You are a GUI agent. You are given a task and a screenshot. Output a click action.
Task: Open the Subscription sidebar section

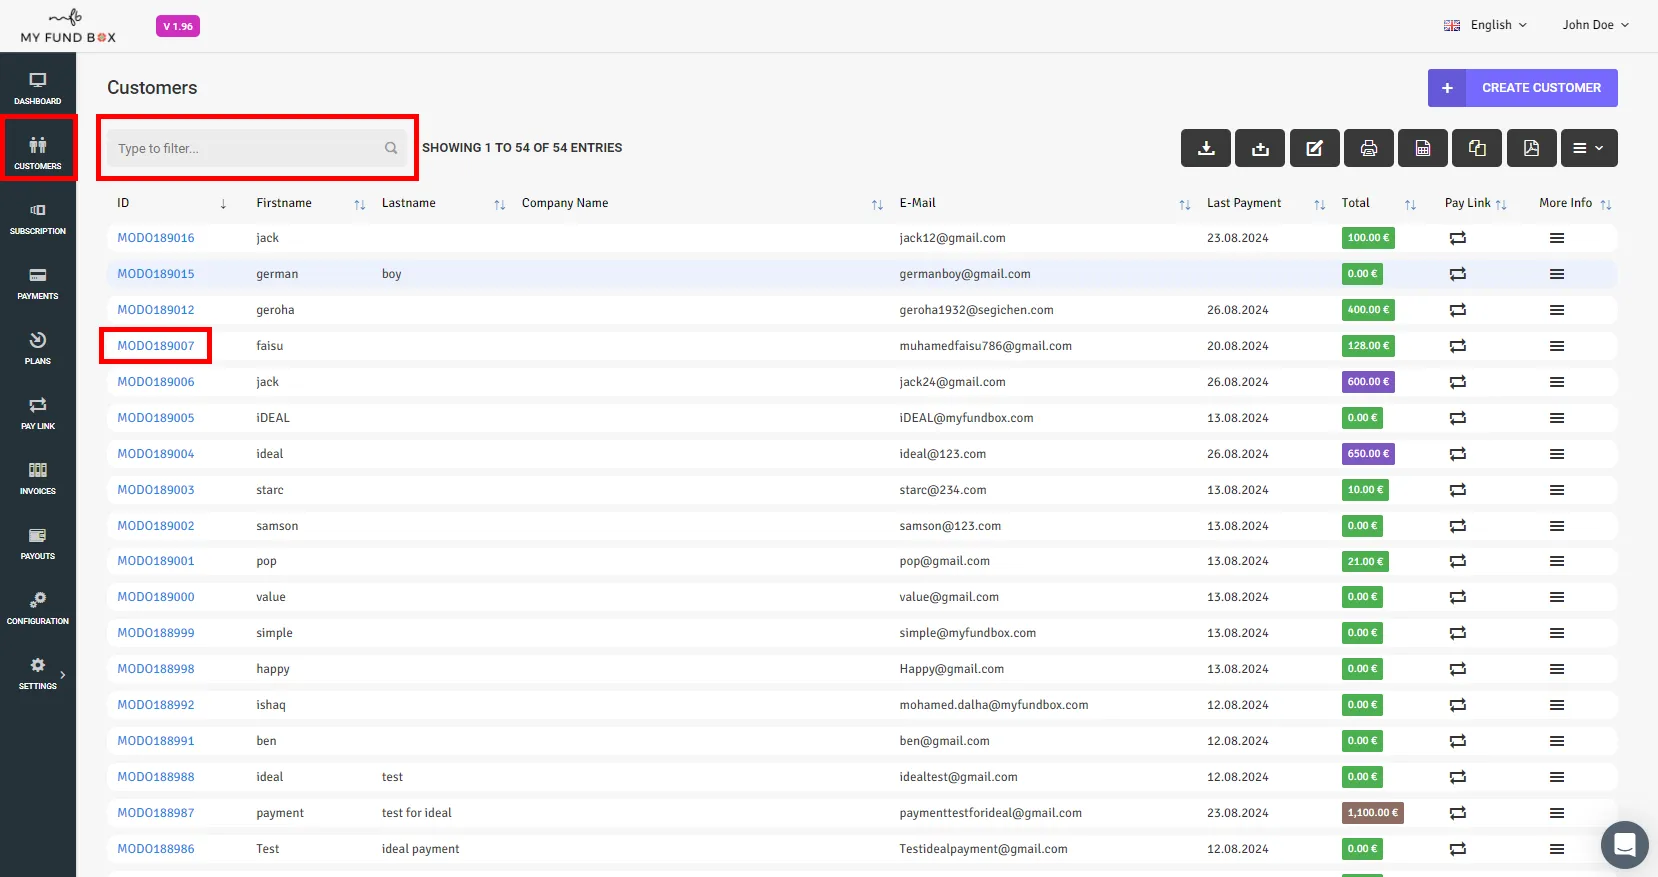pos(38,219)
